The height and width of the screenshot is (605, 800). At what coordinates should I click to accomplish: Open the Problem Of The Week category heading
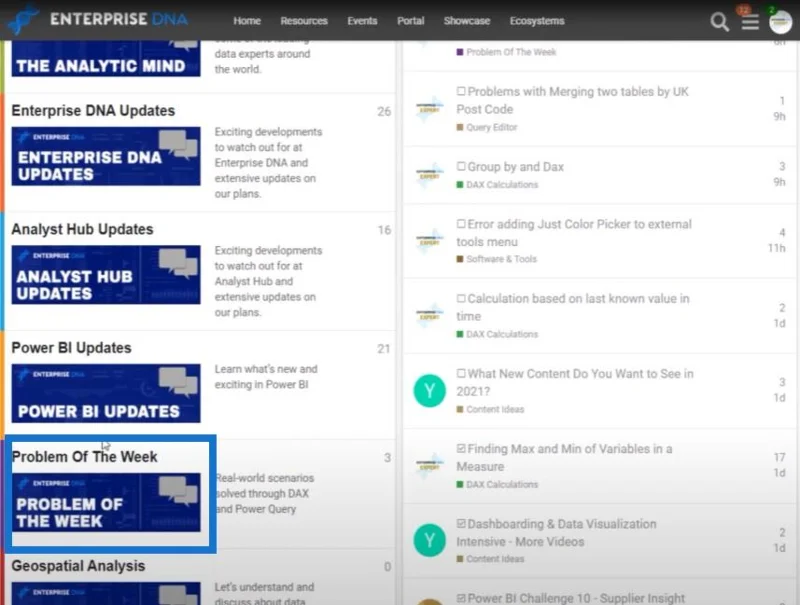point(85,457)
